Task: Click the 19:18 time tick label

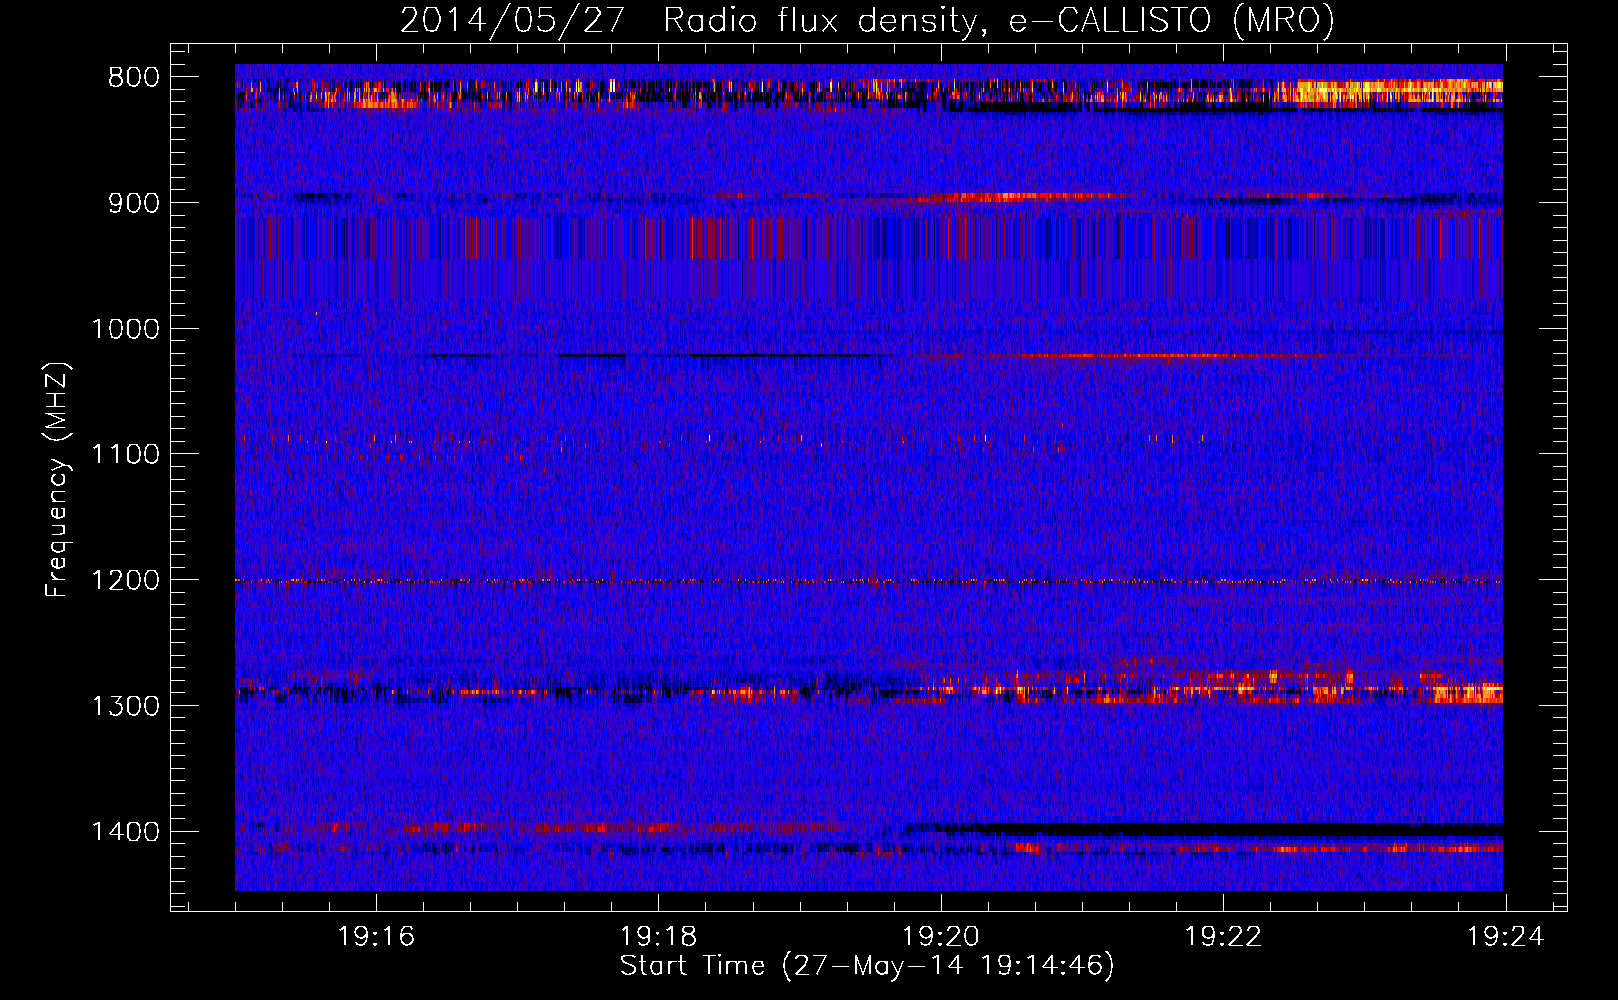Action: [658, 937]
